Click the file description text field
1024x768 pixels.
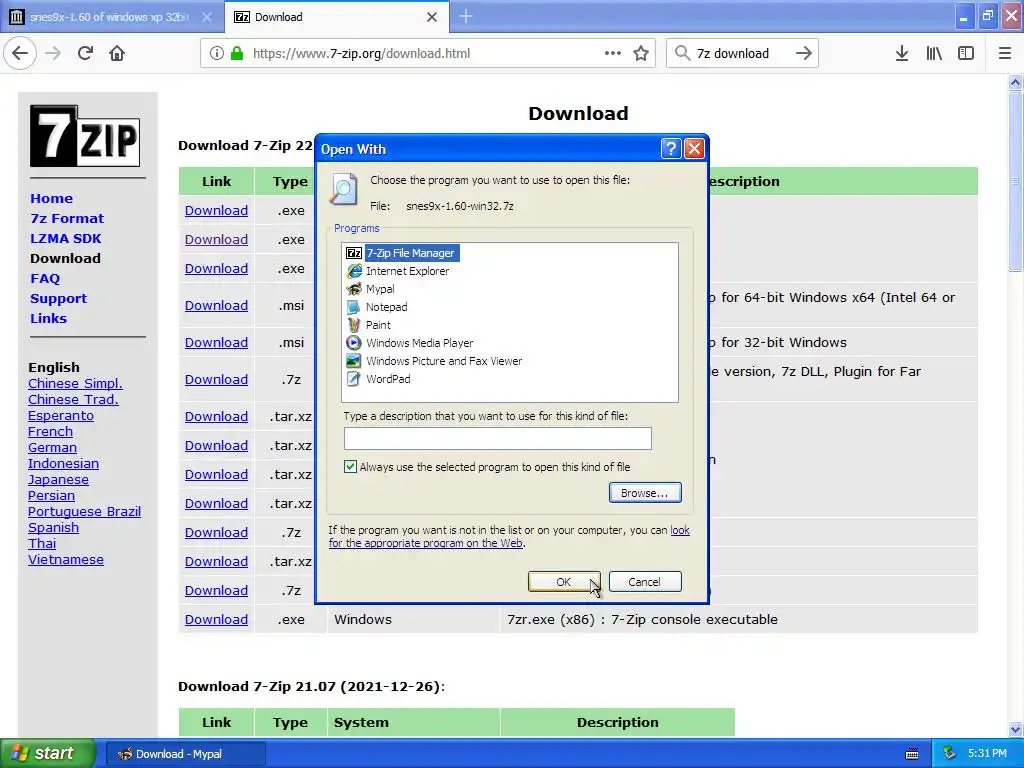click(498, 438)
